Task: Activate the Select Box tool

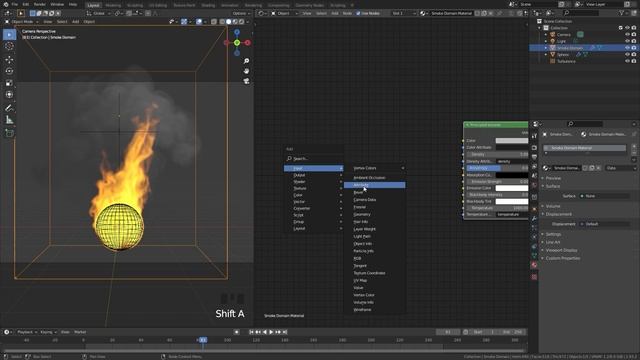Action: click(x=9, y=35)
